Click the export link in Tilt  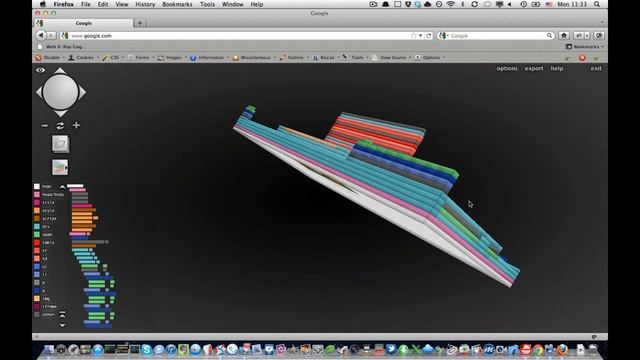click(534, 69)
